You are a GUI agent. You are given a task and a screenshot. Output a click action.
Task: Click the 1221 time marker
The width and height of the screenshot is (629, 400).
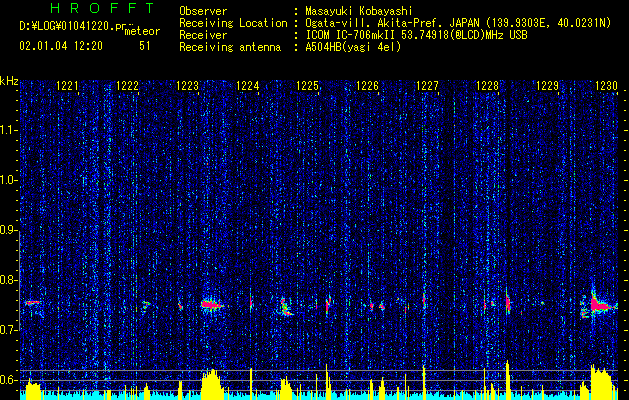67,86
